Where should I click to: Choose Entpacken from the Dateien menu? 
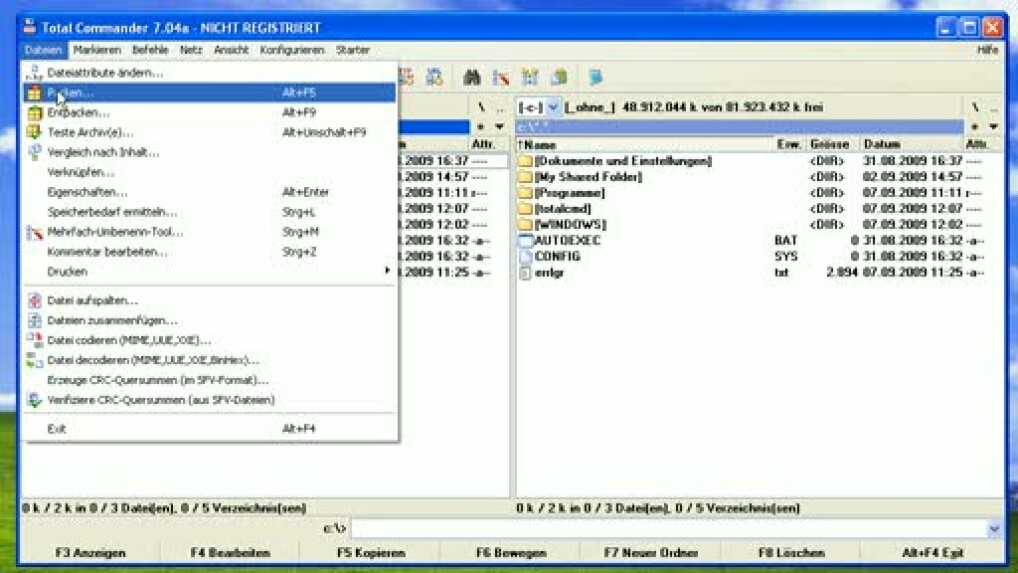pos(78,113)
